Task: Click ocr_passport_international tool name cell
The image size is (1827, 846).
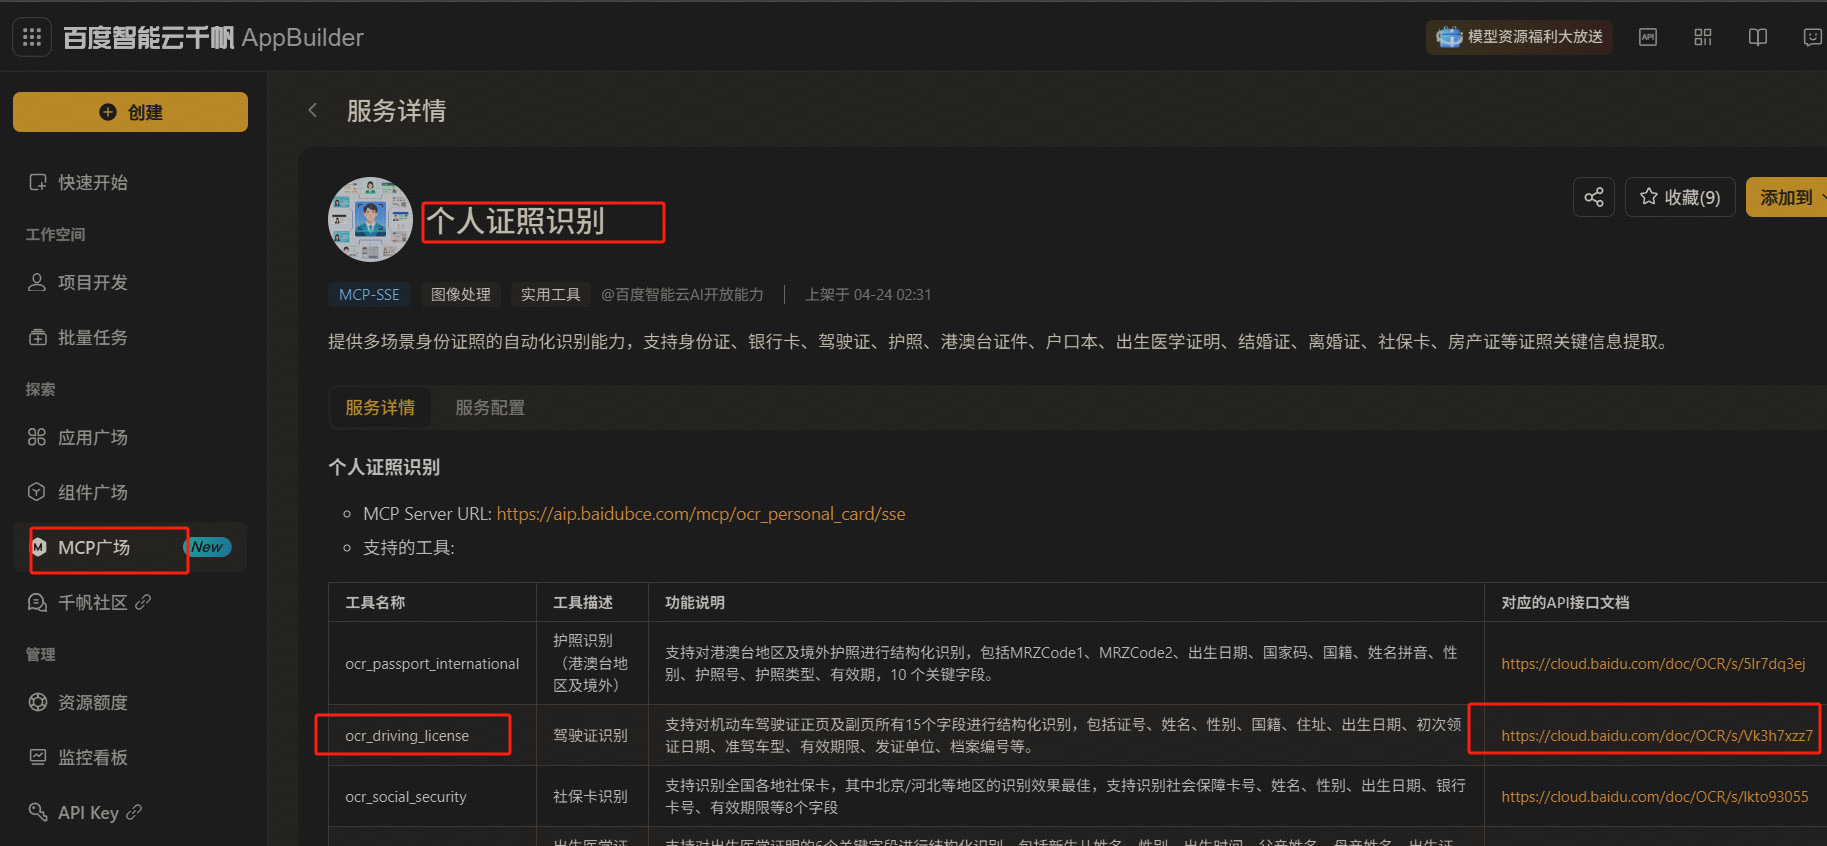Action: [x=432, y=664]
